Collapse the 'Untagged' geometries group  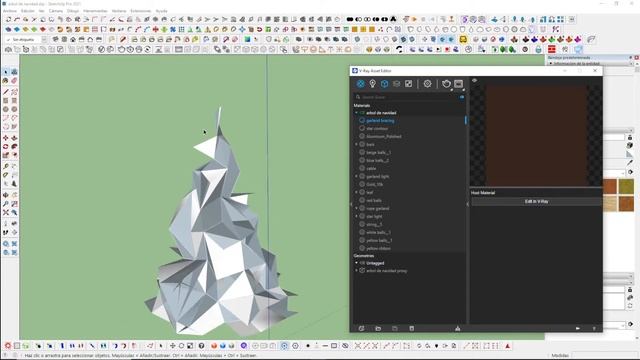tap(356, 263)
